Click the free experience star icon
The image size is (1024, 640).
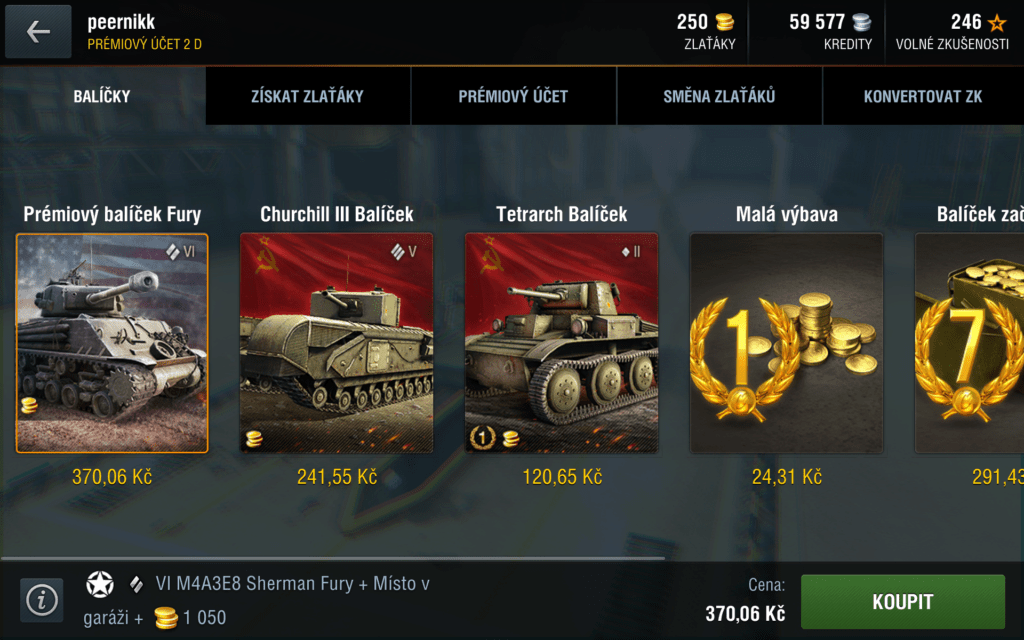[997, 23]
